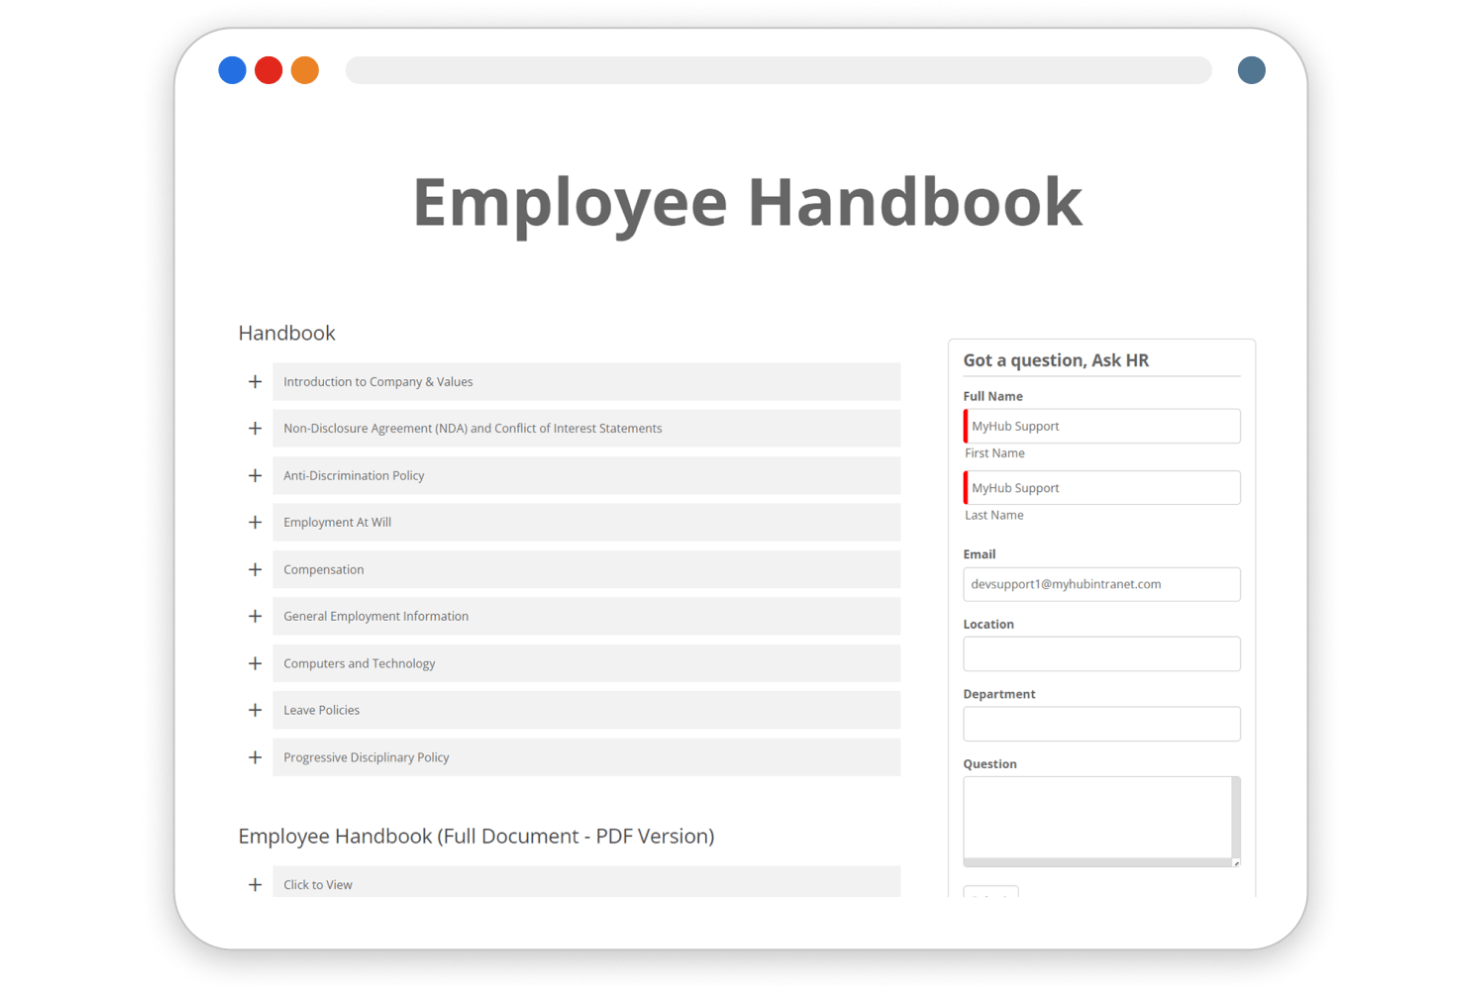
Task: Focus the Department input field
Action: pyautogui.click(x=1102, y=724)
